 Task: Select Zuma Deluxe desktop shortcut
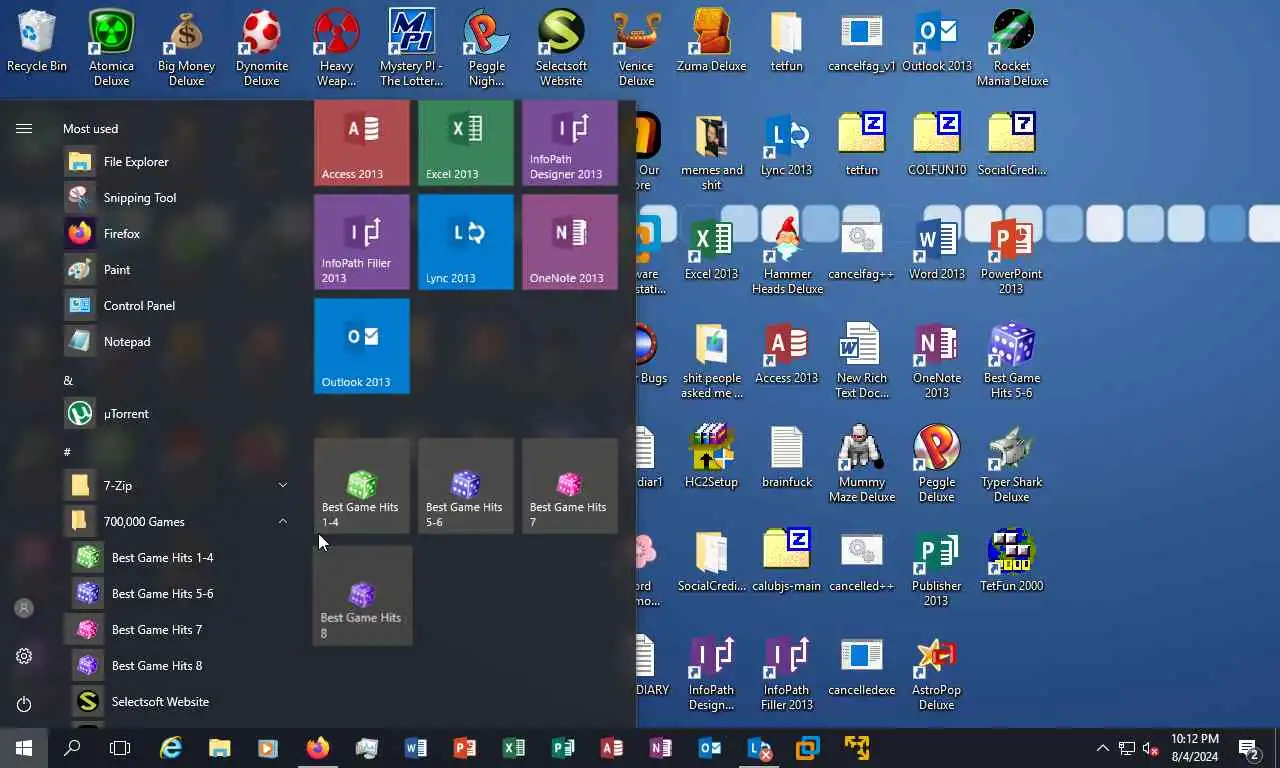coord(711,42)
